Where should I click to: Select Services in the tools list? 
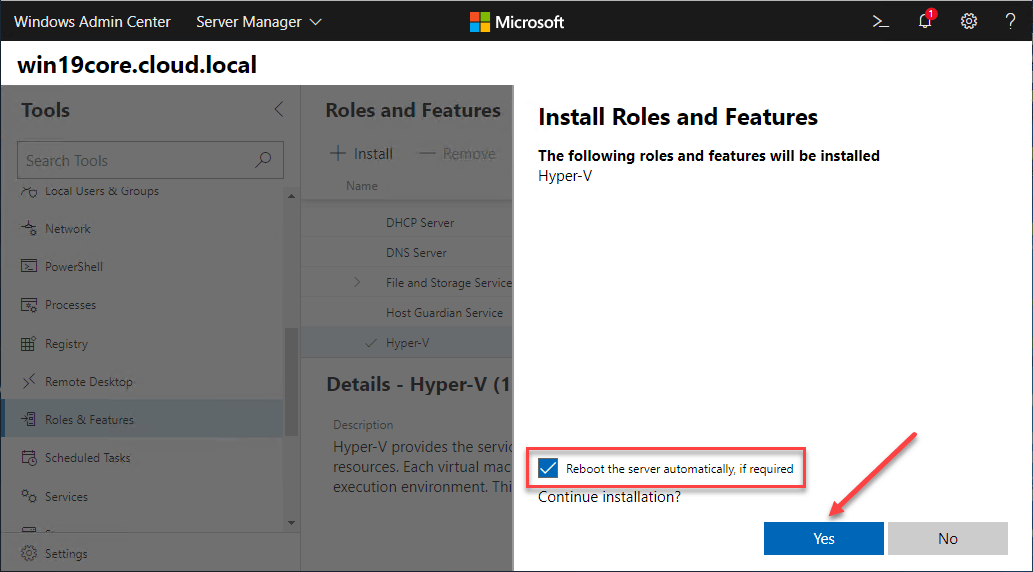(x=142, y=496)
